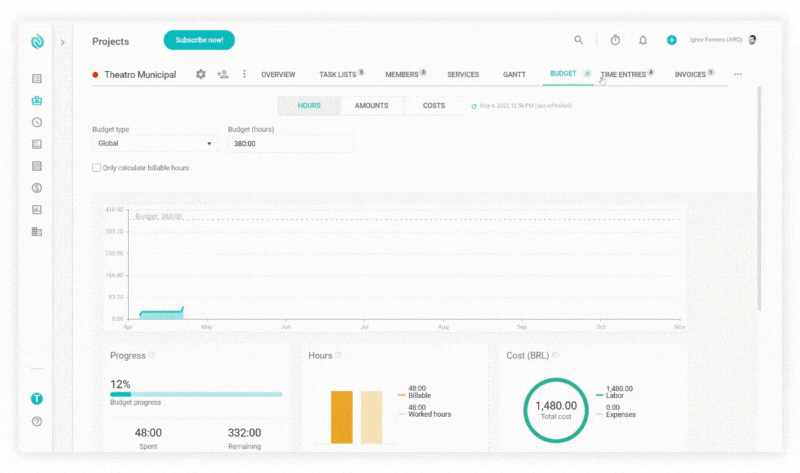Open notifications bell icon
Viewport: 800px width, 473px height.
point(643,40)
